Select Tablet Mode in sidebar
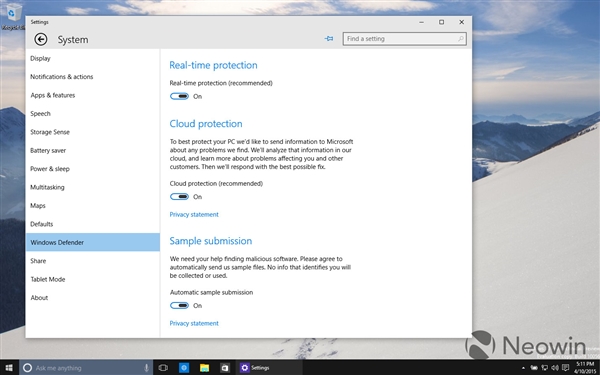This screenshot has height=375, width=600. [x=93, y=279]
